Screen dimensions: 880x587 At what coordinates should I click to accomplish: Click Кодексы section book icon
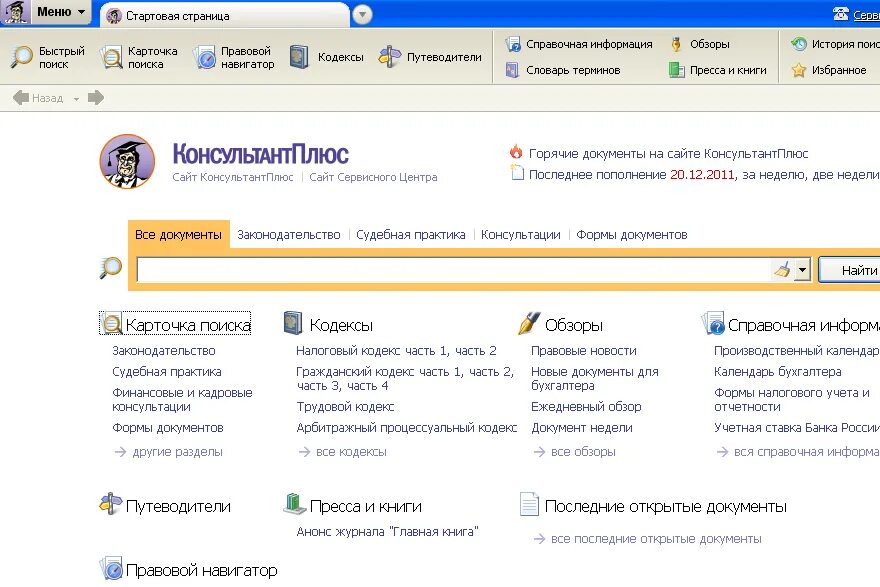point(293,323)
